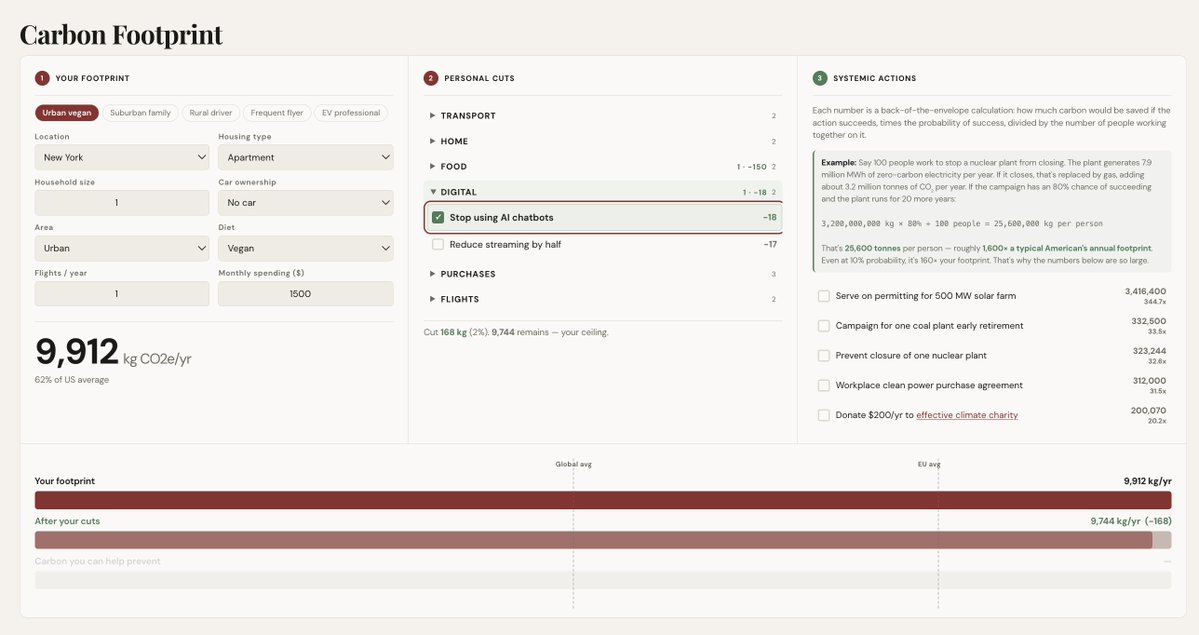Open the Housing type dropdown
The width and height of the screenshot is (1199, 635).
(x=306, y=157)
